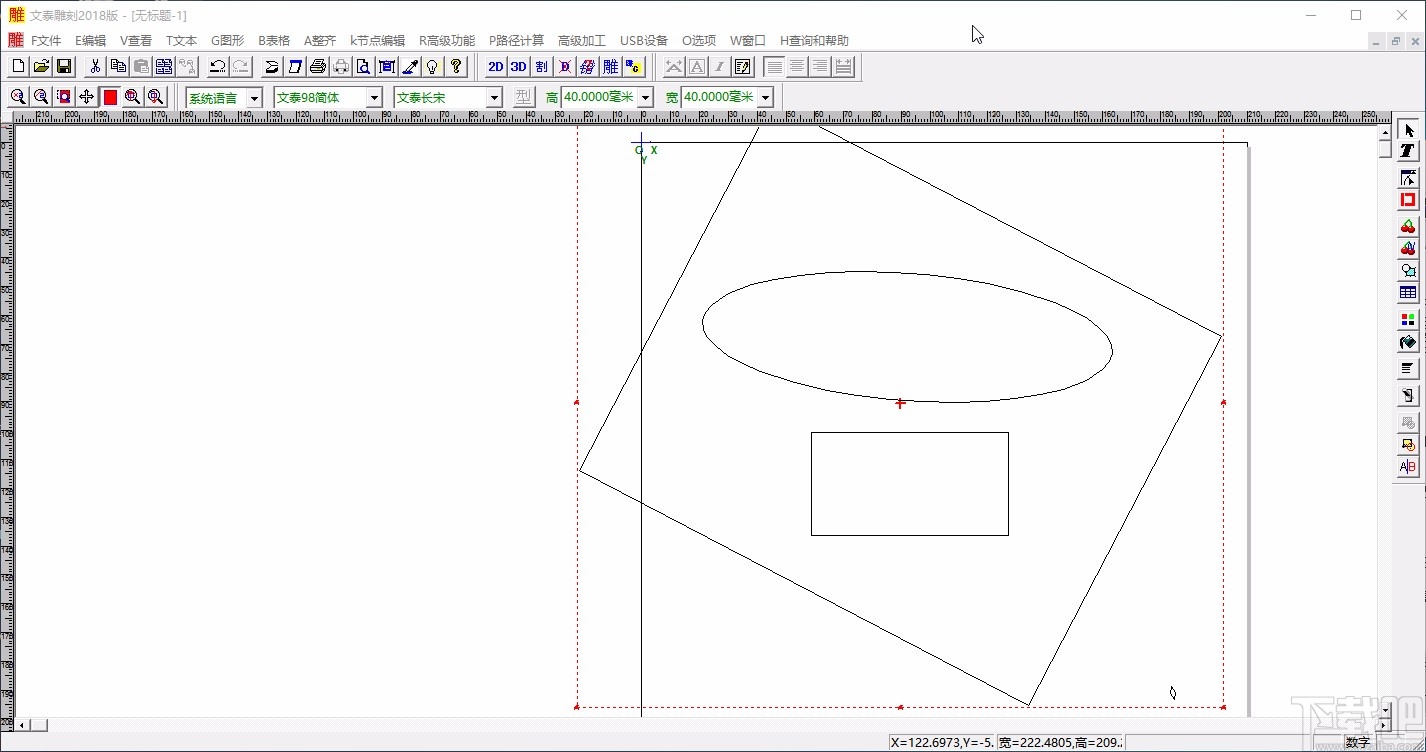Open the H查询和帮助 menu
Screen dimensions: 1426x752
tap(814, 41)
